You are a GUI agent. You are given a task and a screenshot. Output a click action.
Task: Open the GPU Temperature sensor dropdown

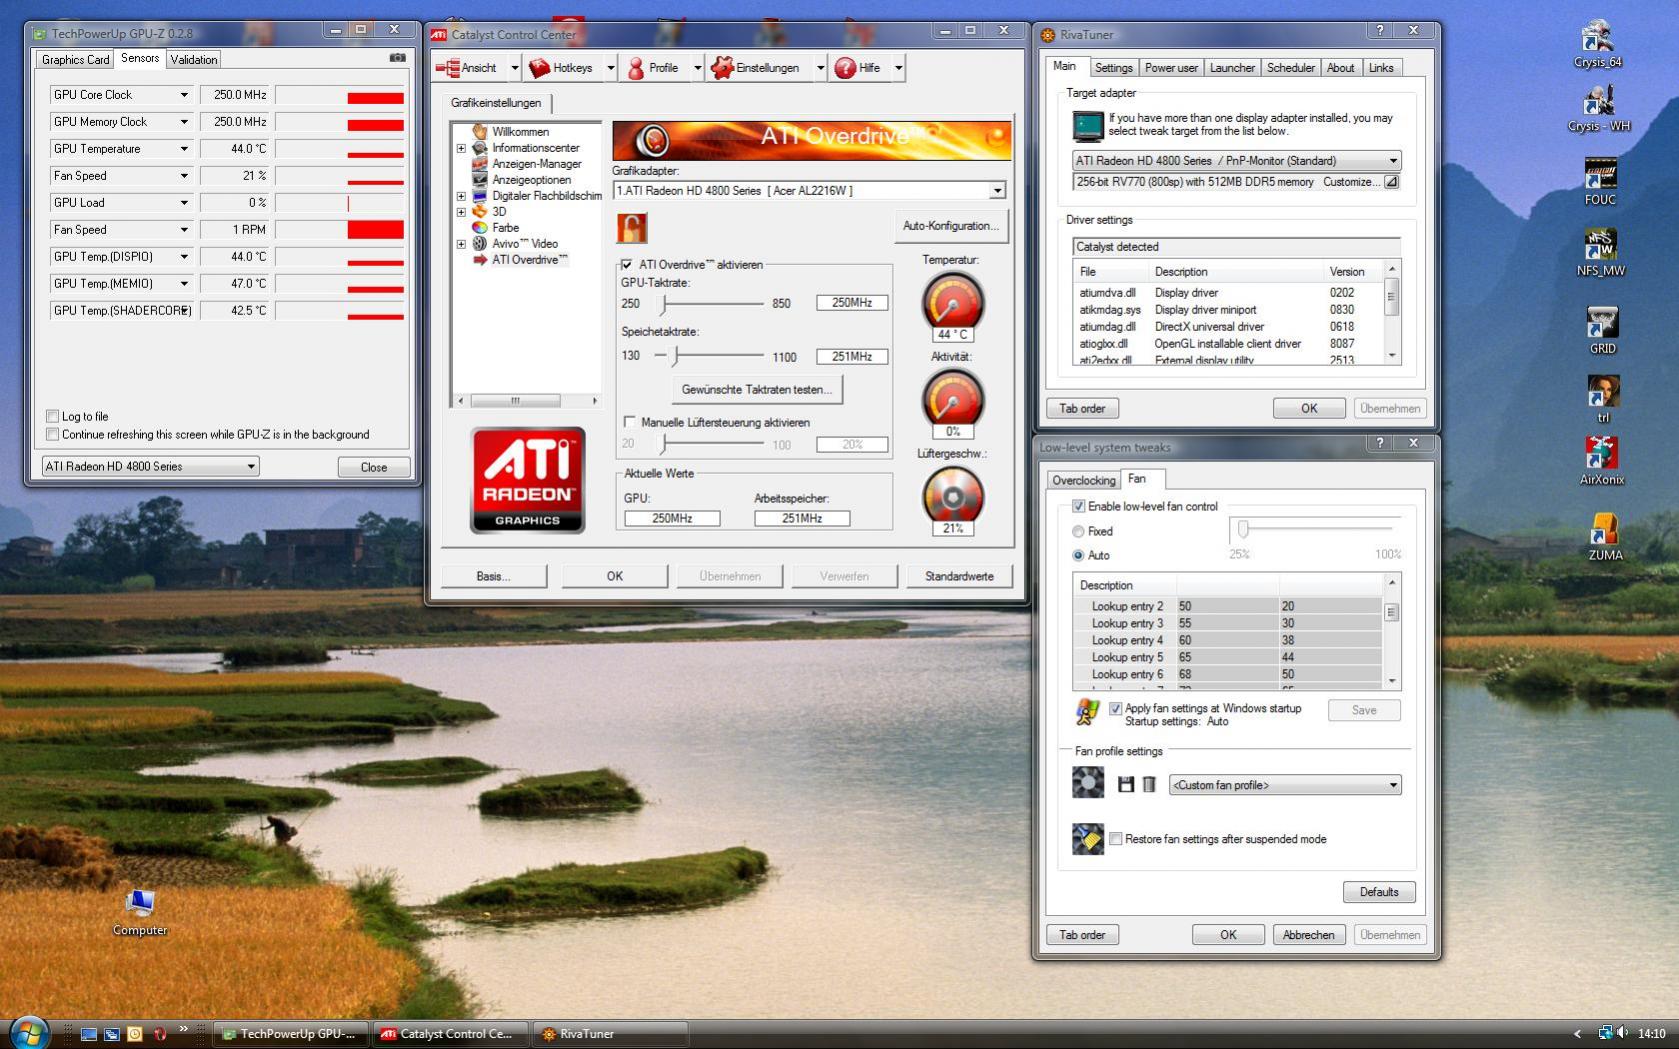[184, 149]
